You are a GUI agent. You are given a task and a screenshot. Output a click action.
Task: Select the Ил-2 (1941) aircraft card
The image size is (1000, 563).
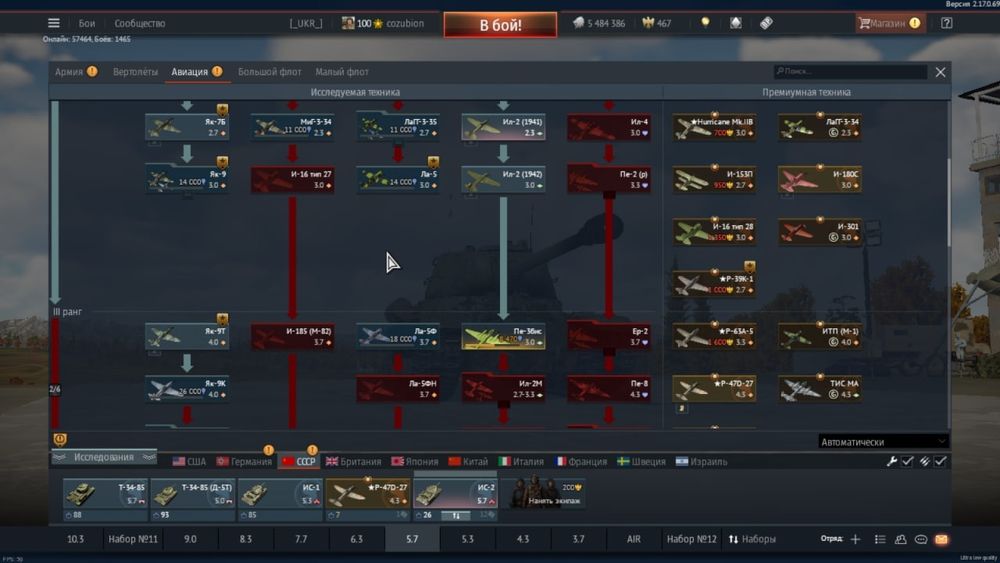tap(503, 127)
